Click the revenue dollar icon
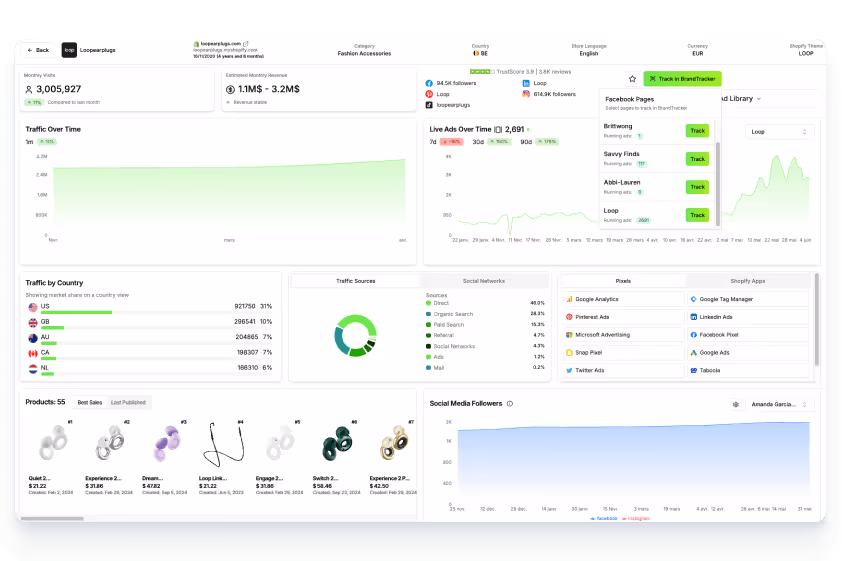The image size is (842, 561). tap(230, 89)
